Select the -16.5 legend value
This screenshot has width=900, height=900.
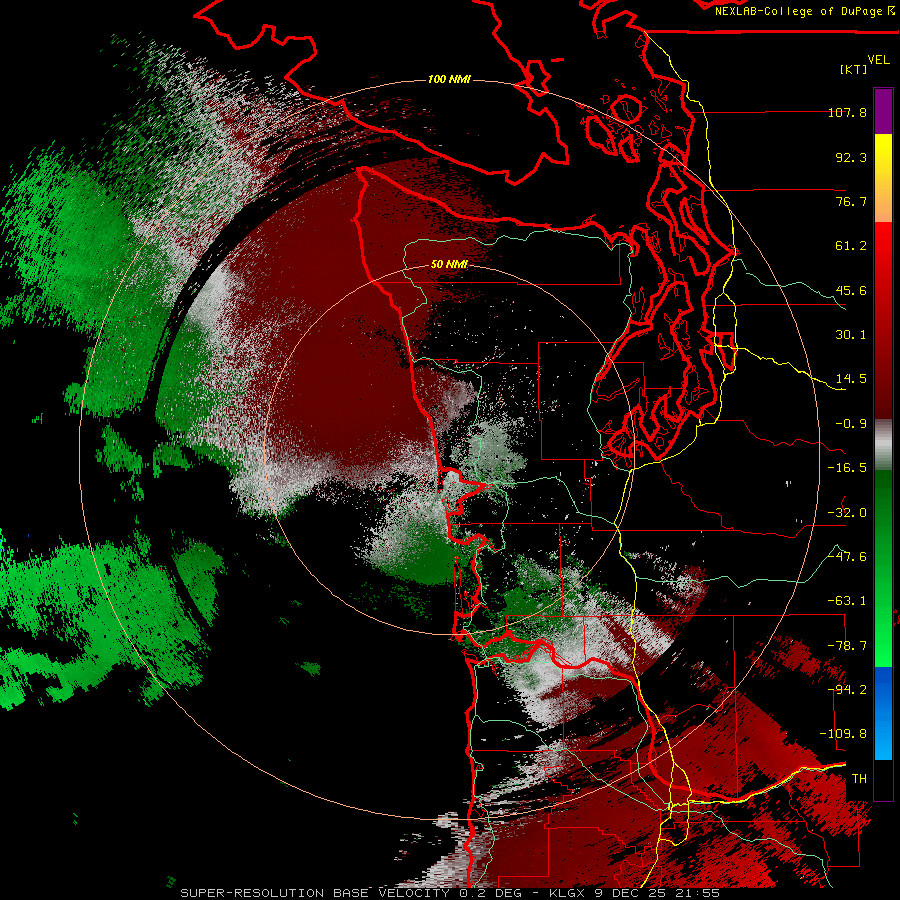pyautogui.click(x=847, y=468)
